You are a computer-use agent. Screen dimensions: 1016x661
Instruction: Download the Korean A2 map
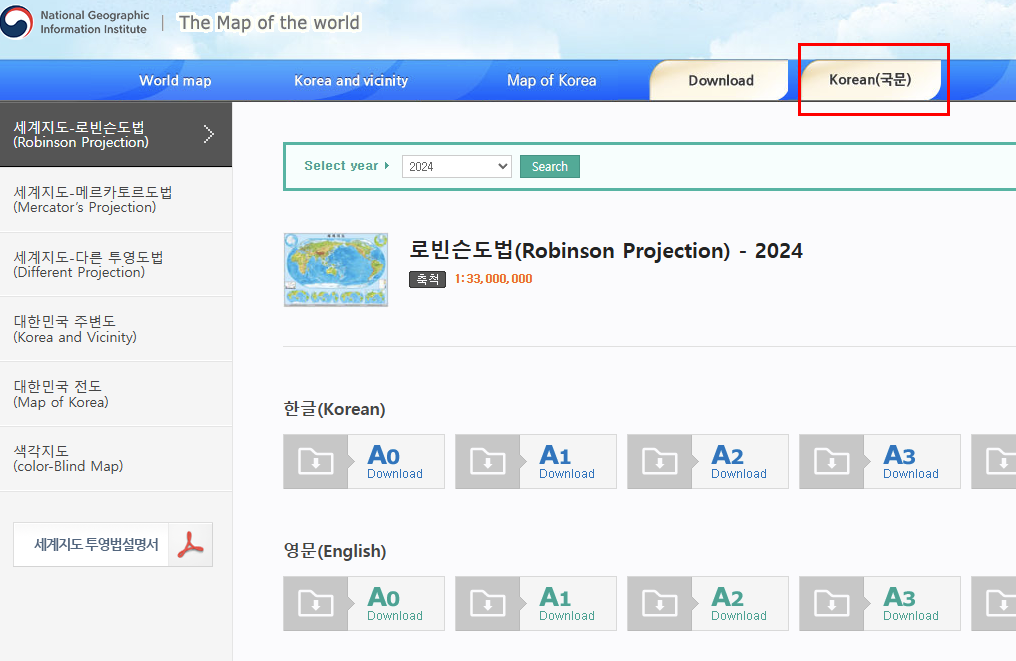[739, 461]
